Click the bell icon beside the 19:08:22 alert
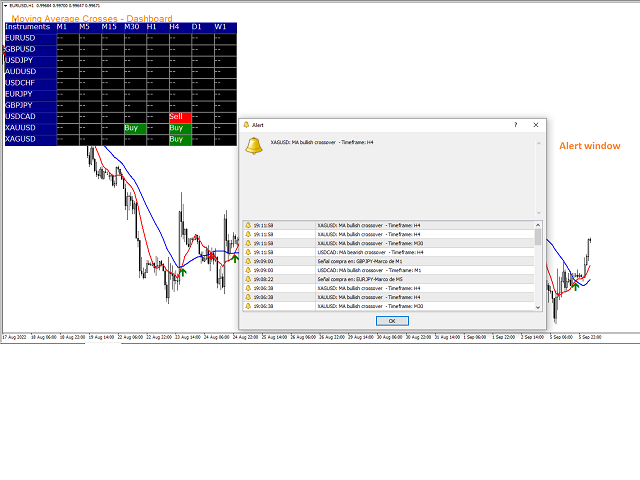The height and width of the screenshot is (480, 640). [248, 279]
